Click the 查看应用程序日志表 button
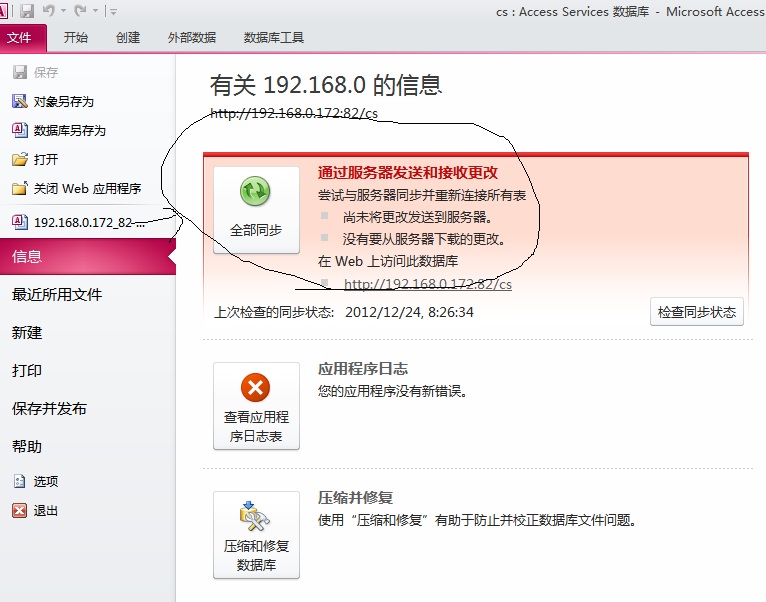This screenshot has height=602, width=766. point(256,406)
